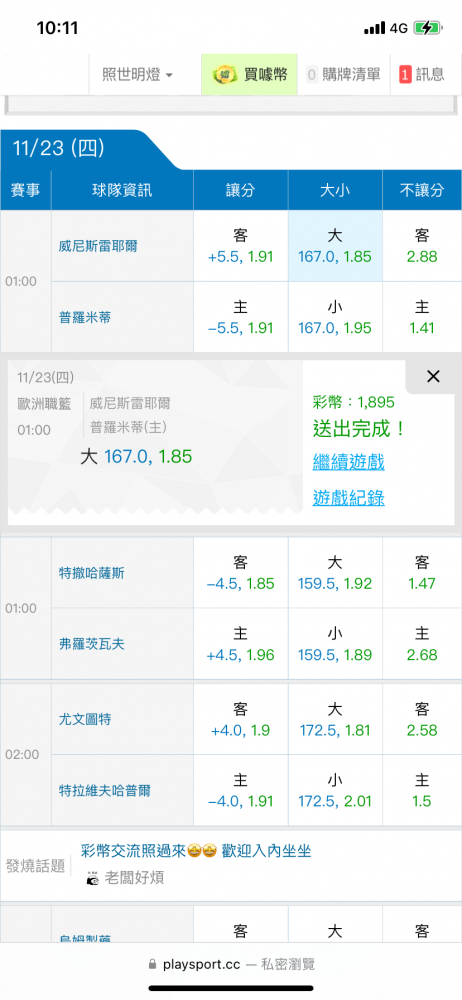Image resolution: width=462 pixels, height=1000 pixels.
Task: Choose 主 +4.5, 1.96 for 弗羅茨瓦夫
Action: 241,644
